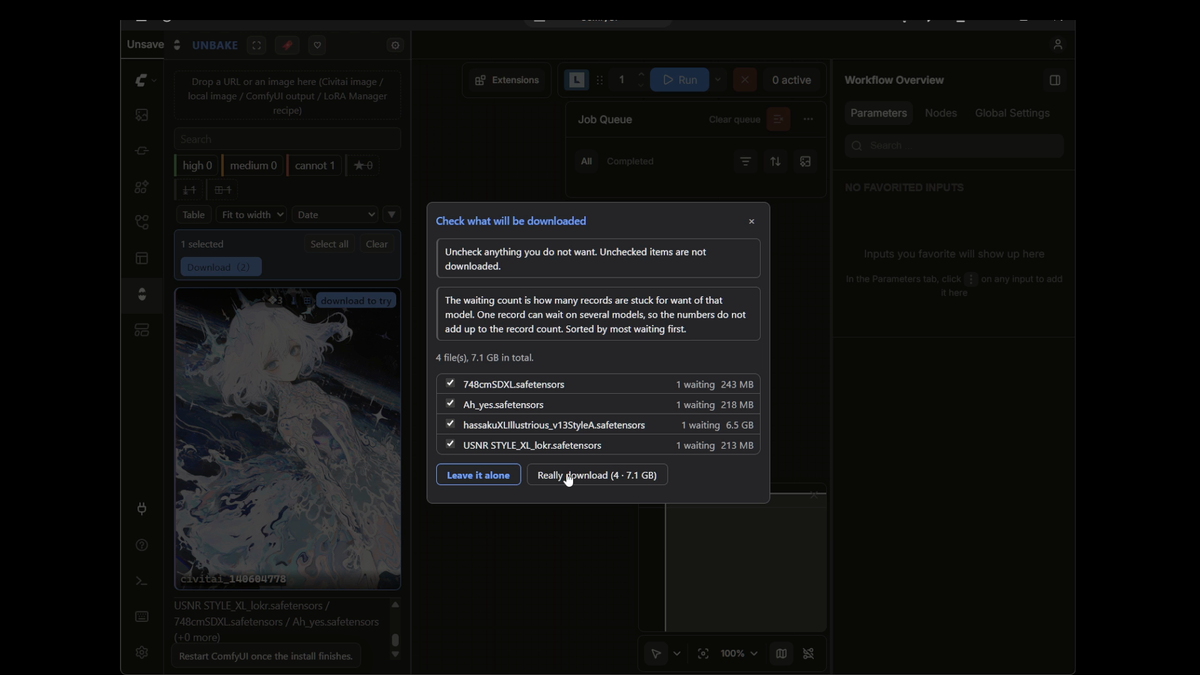
Task: Open the node library sidebar icon
Action: click(142, 187)
